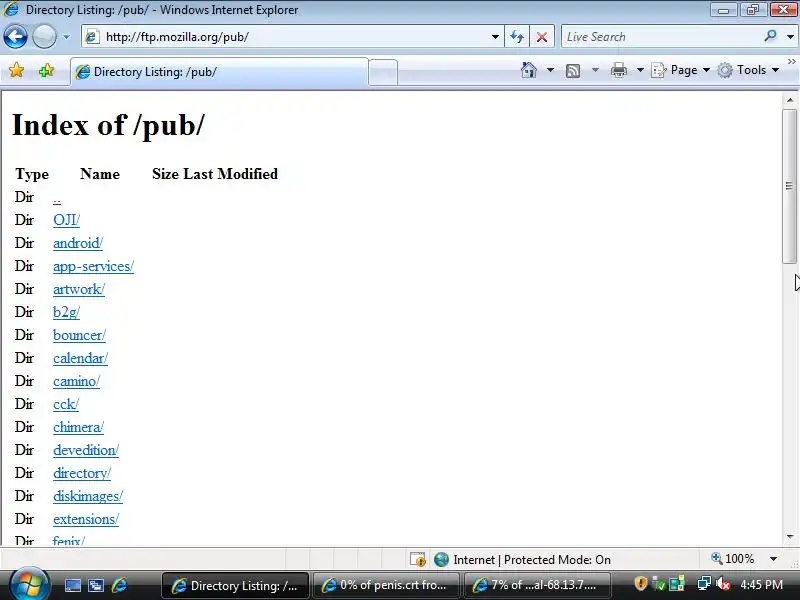Expand the address bar history dropdown
The width and height of the screenshot is (800, 600).
click(495, 37)
